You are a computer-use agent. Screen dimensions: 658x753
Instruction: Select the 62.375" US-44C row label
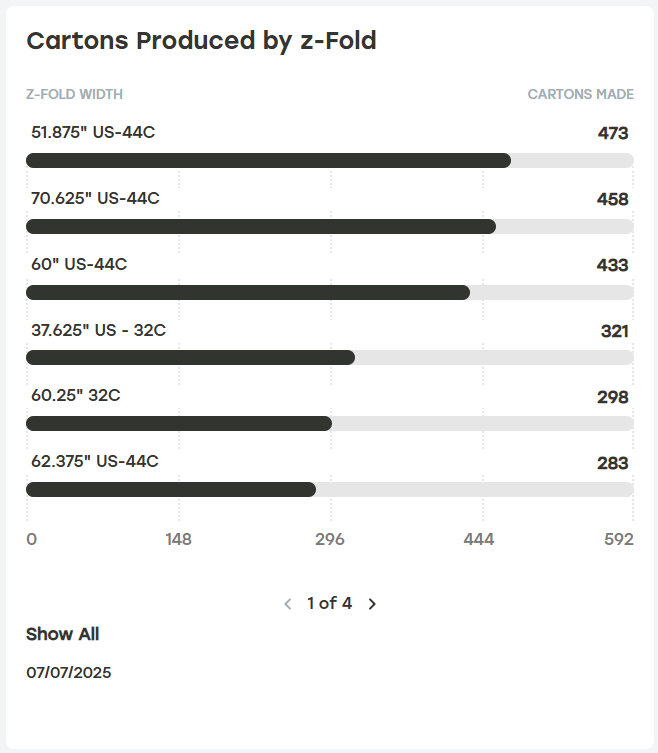(95, 461)
